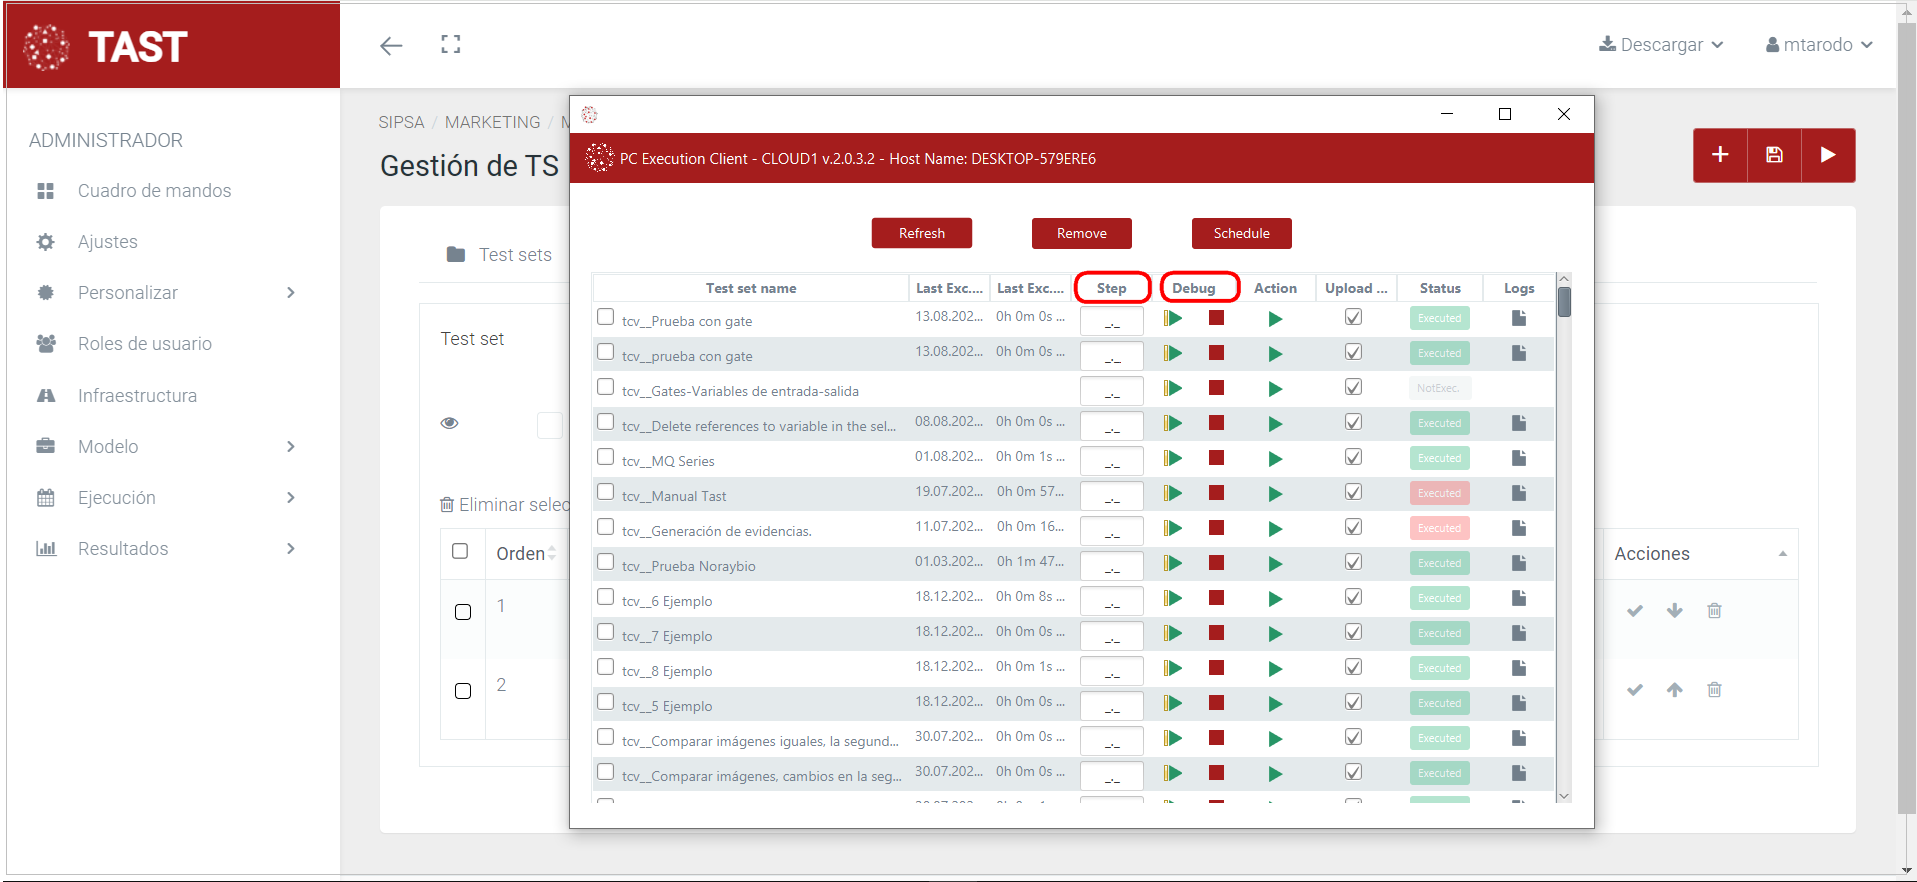The width and height of the screenshot is (1917, 882).
Task: Click the back arrow icon
Action: coord(391,45)
